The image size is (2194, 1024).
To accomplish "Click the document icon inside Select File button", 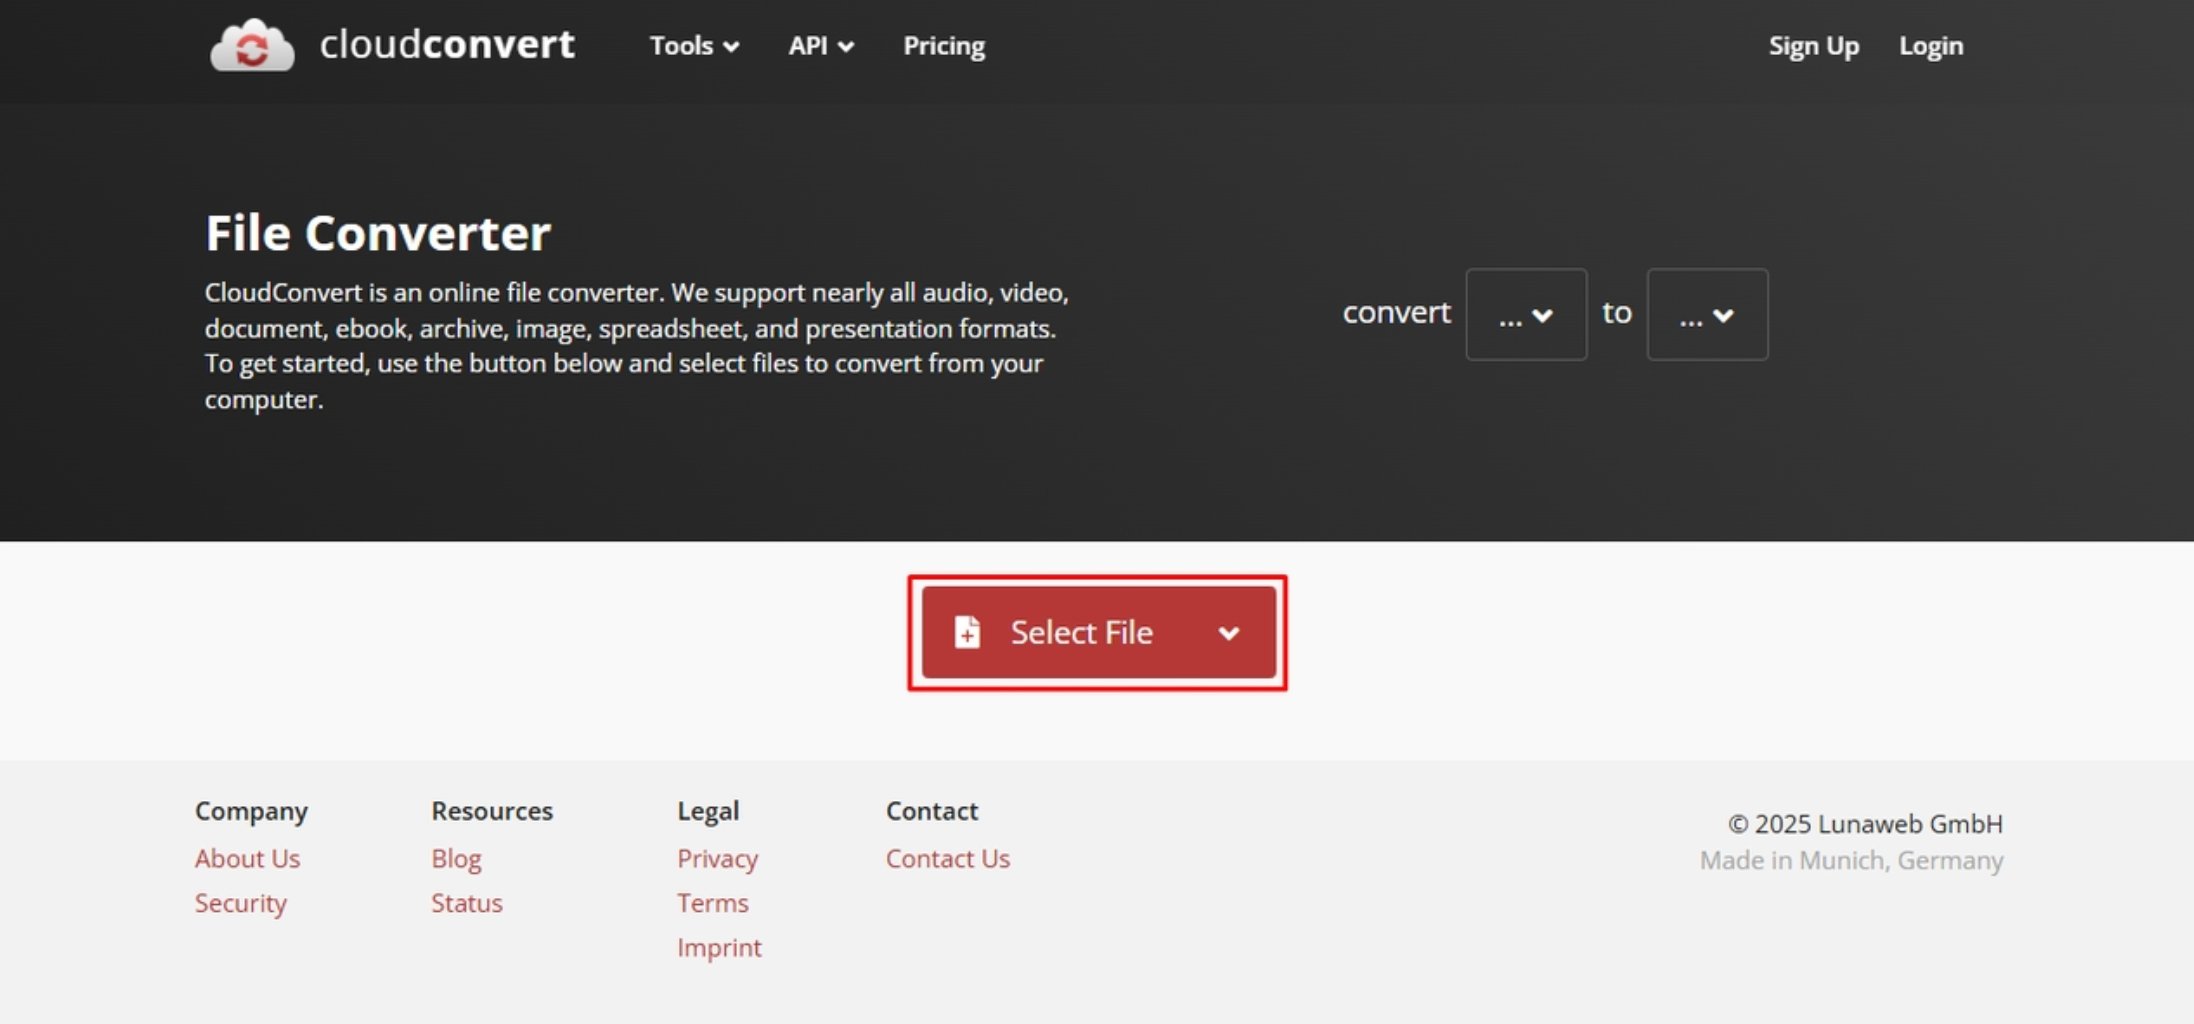I will click(x=966, y=632).
